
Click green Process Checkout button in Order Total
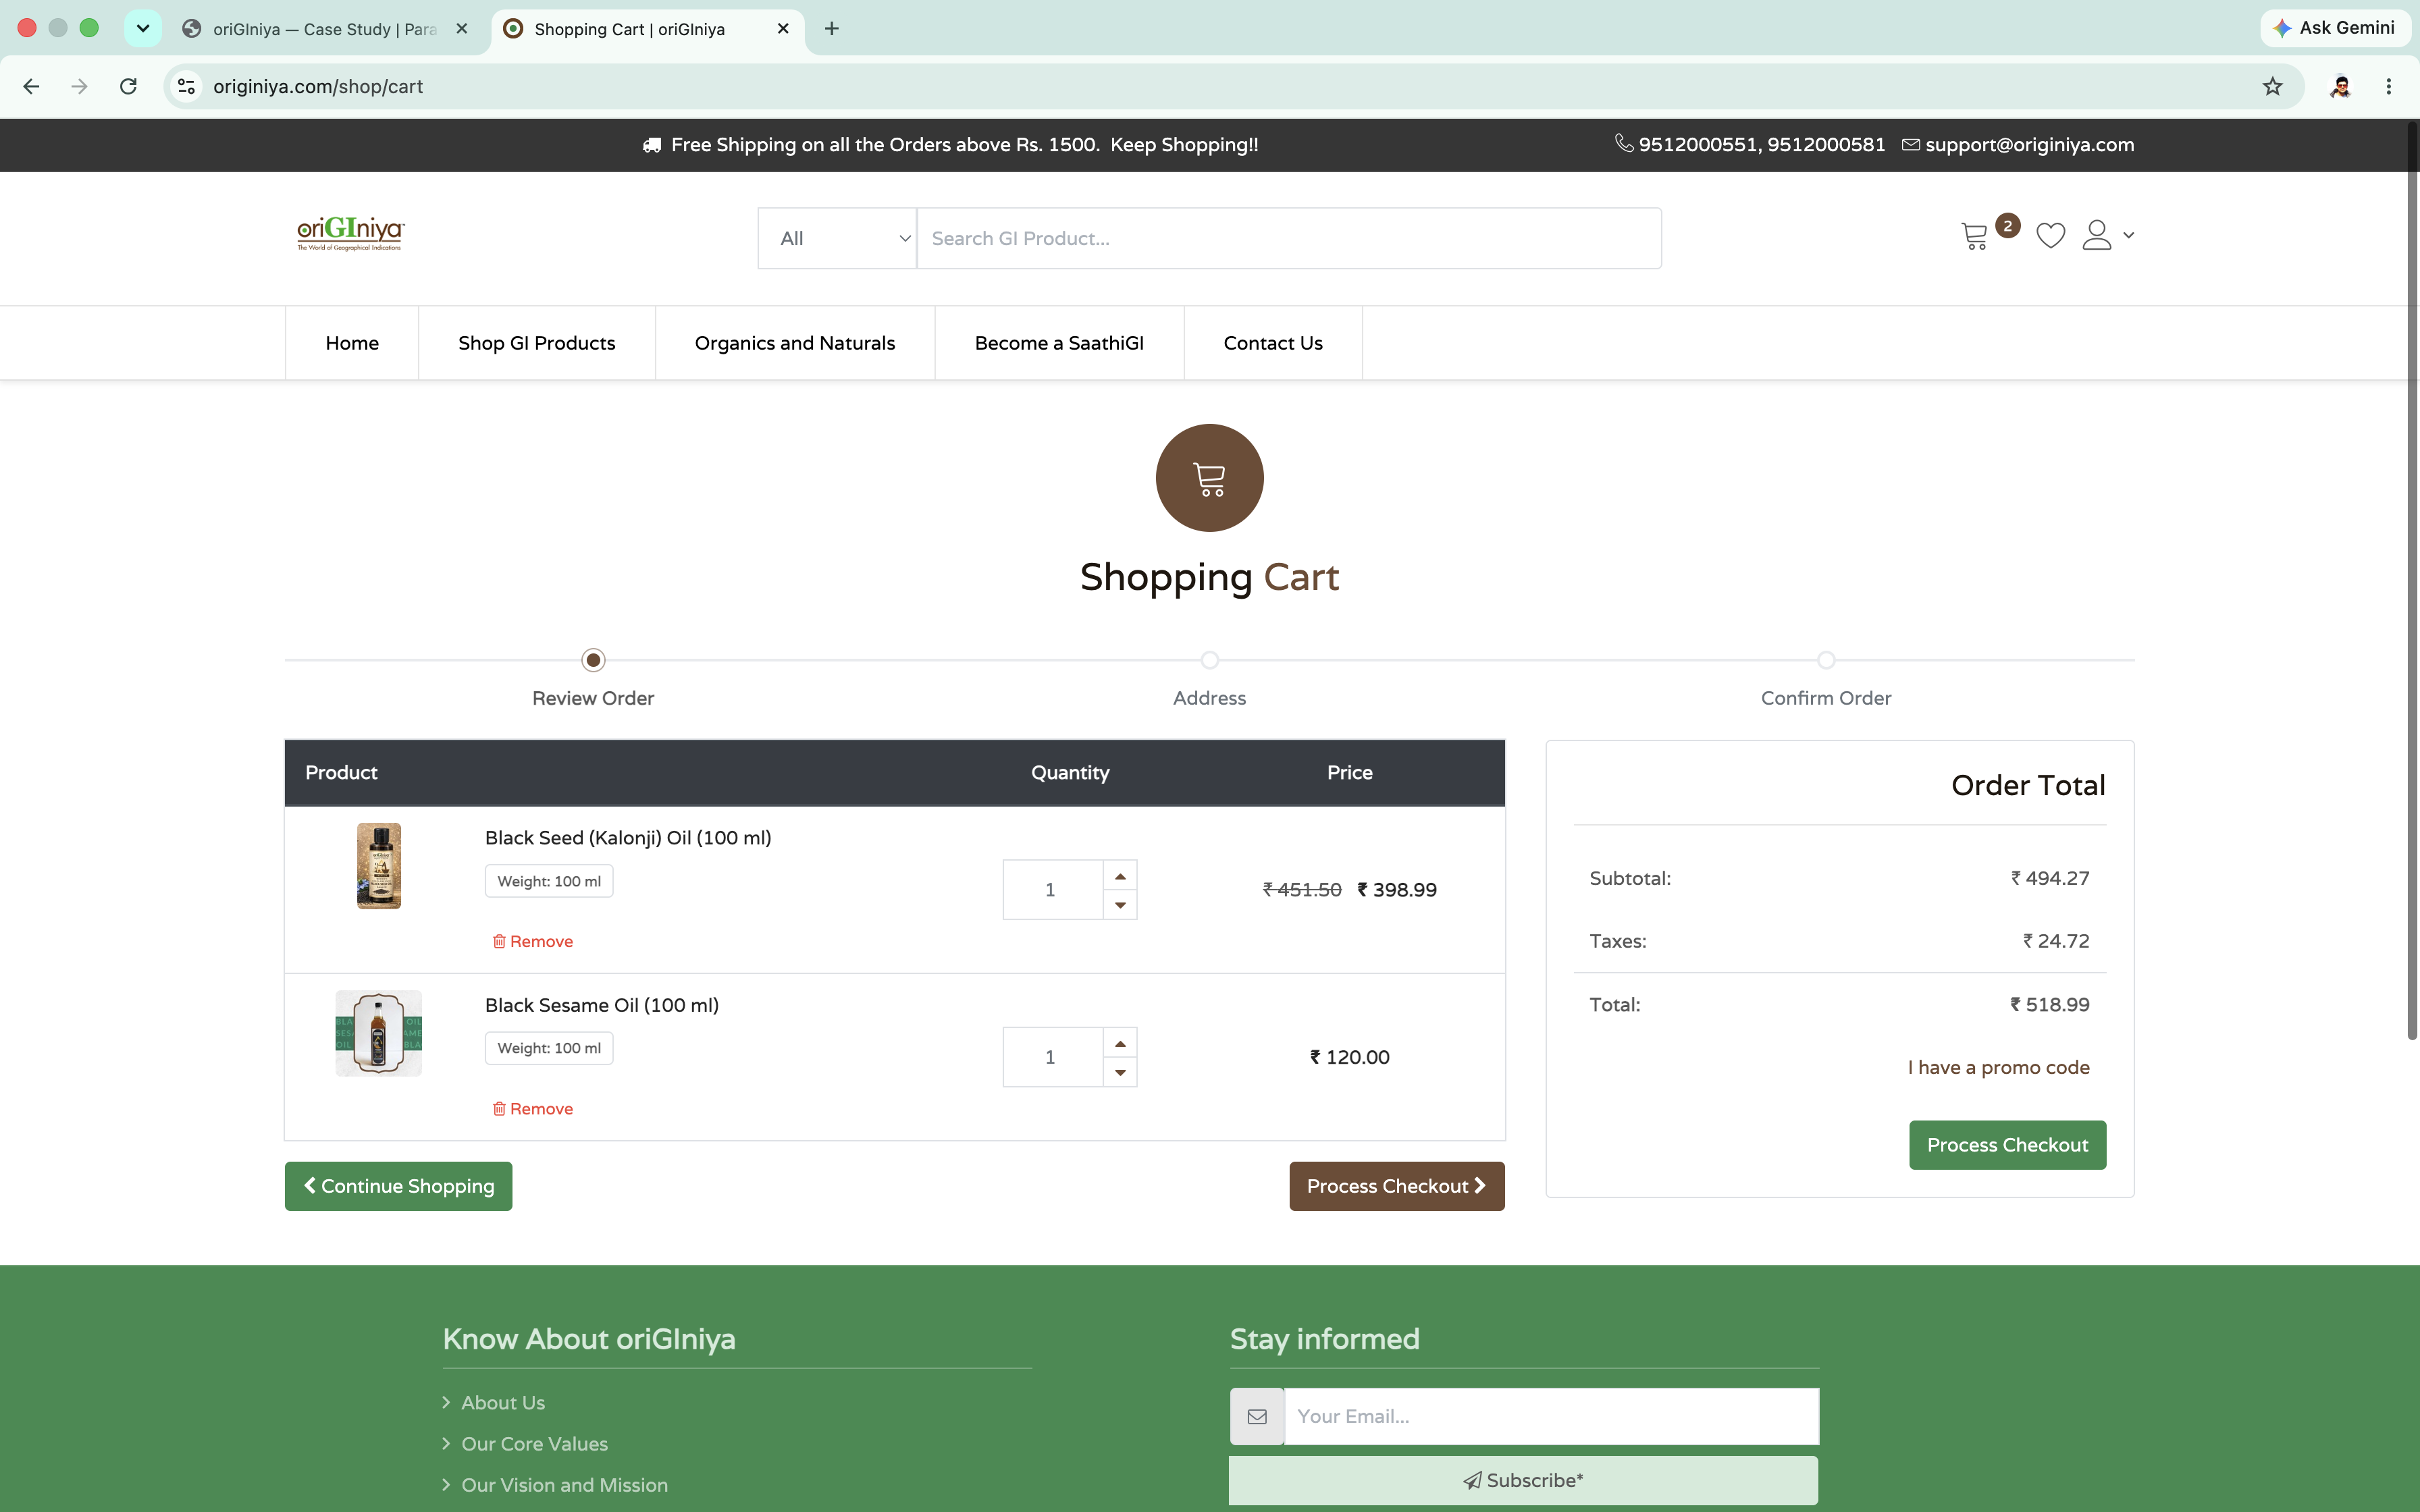click(x=2007, y=1145)
